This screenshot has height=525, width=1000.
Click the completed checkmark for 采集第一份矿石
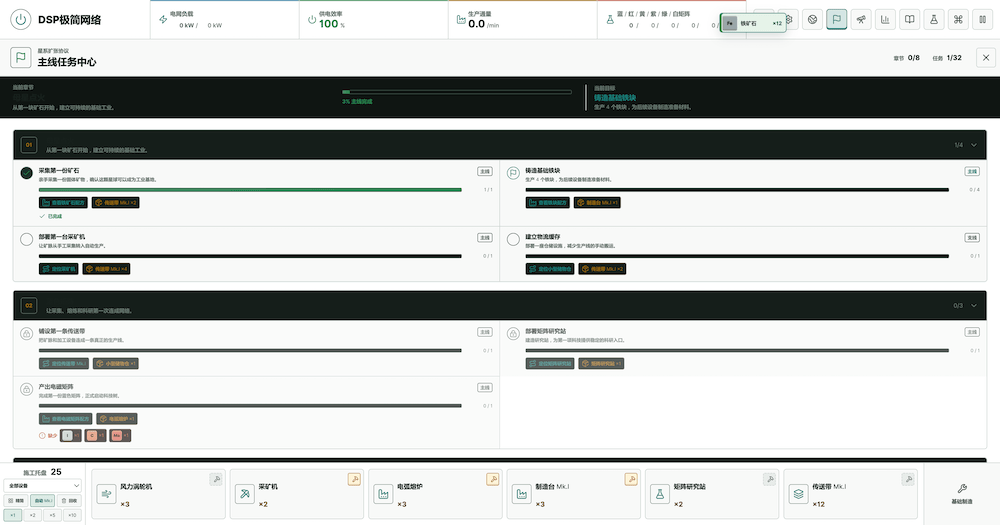pos(26,173)
